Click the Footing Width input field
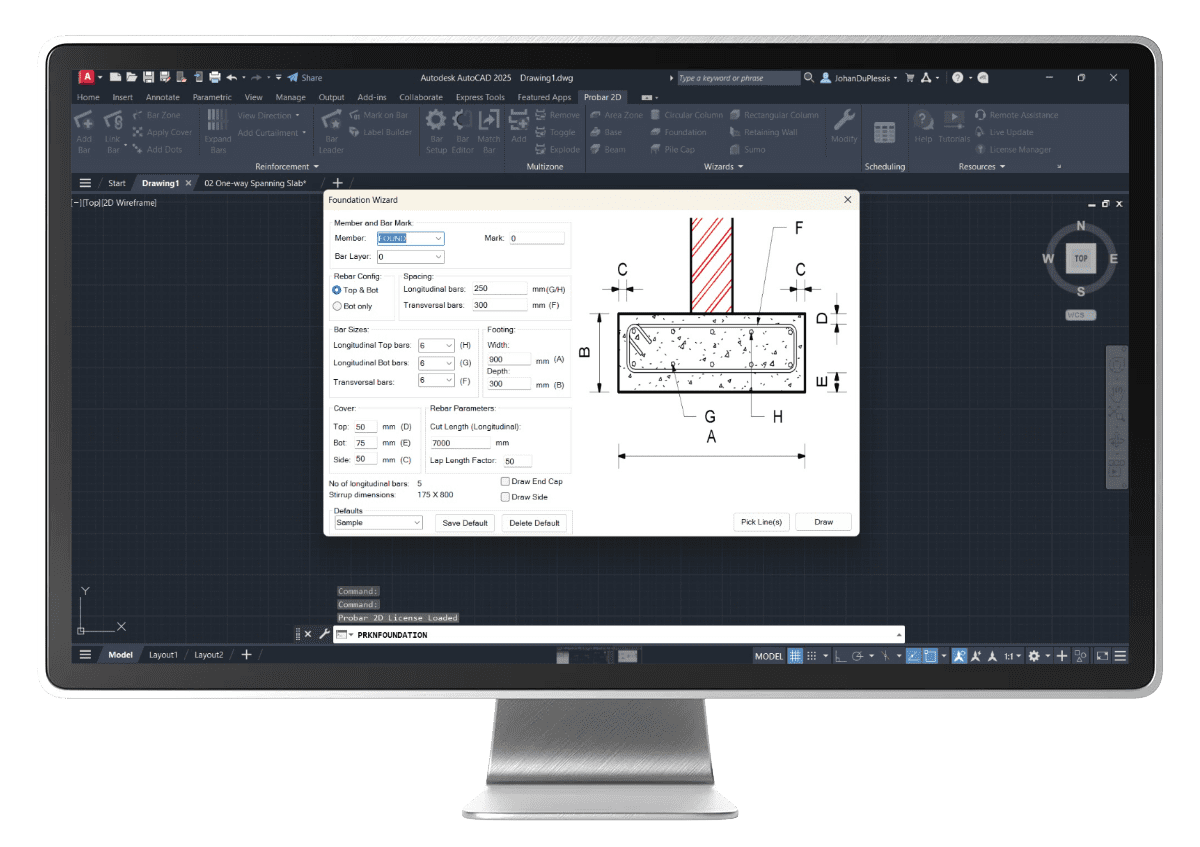The width and height of the screenshot is (1200, 847). click(508, 359)
